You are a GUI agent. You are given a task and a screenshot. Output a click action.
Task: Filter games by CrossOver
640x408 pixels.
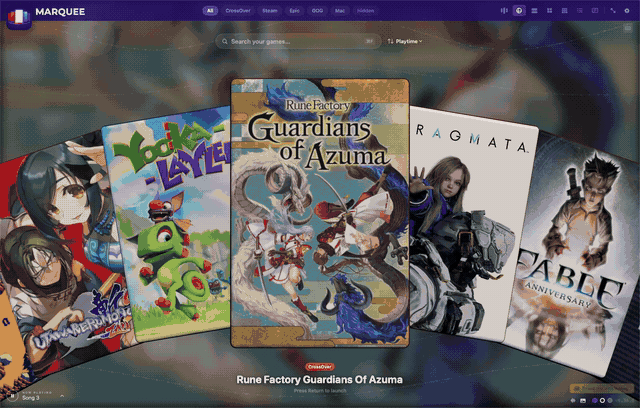coord(238,11)
